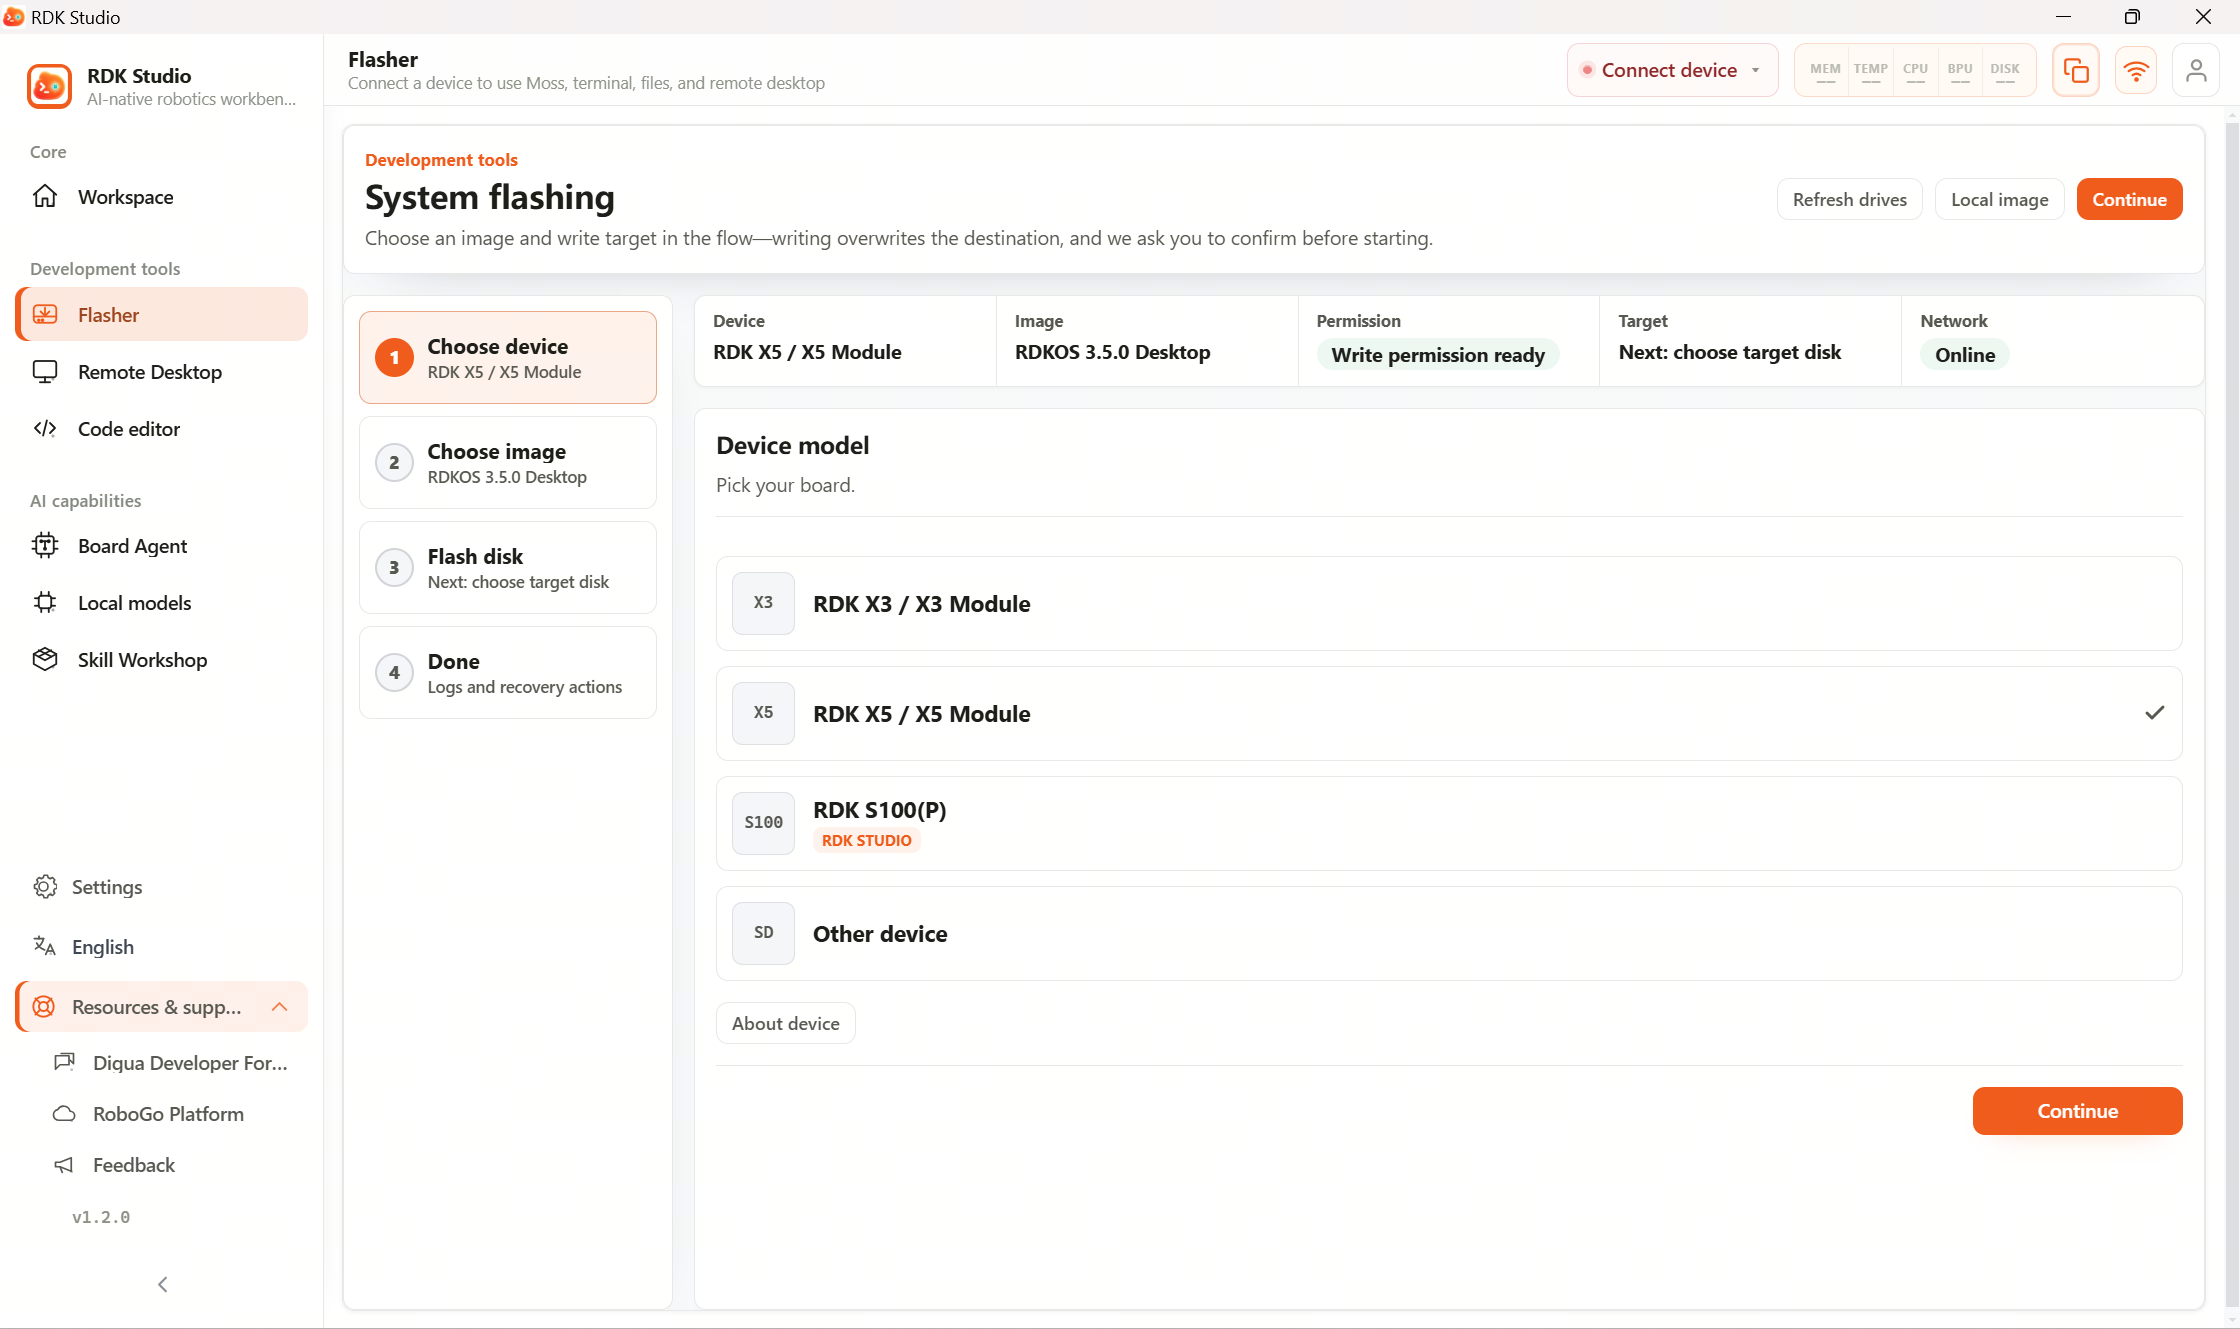Image resolution: width=2240 pixels, height=1329 pixels.
Task: Click the Code editor brackets icon
Action: [45, 429]
